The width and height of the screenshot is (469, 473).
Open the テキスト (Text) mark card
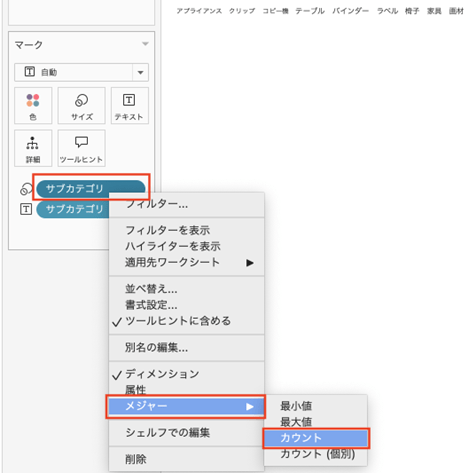pyautogui.click(x=129, y=106)
